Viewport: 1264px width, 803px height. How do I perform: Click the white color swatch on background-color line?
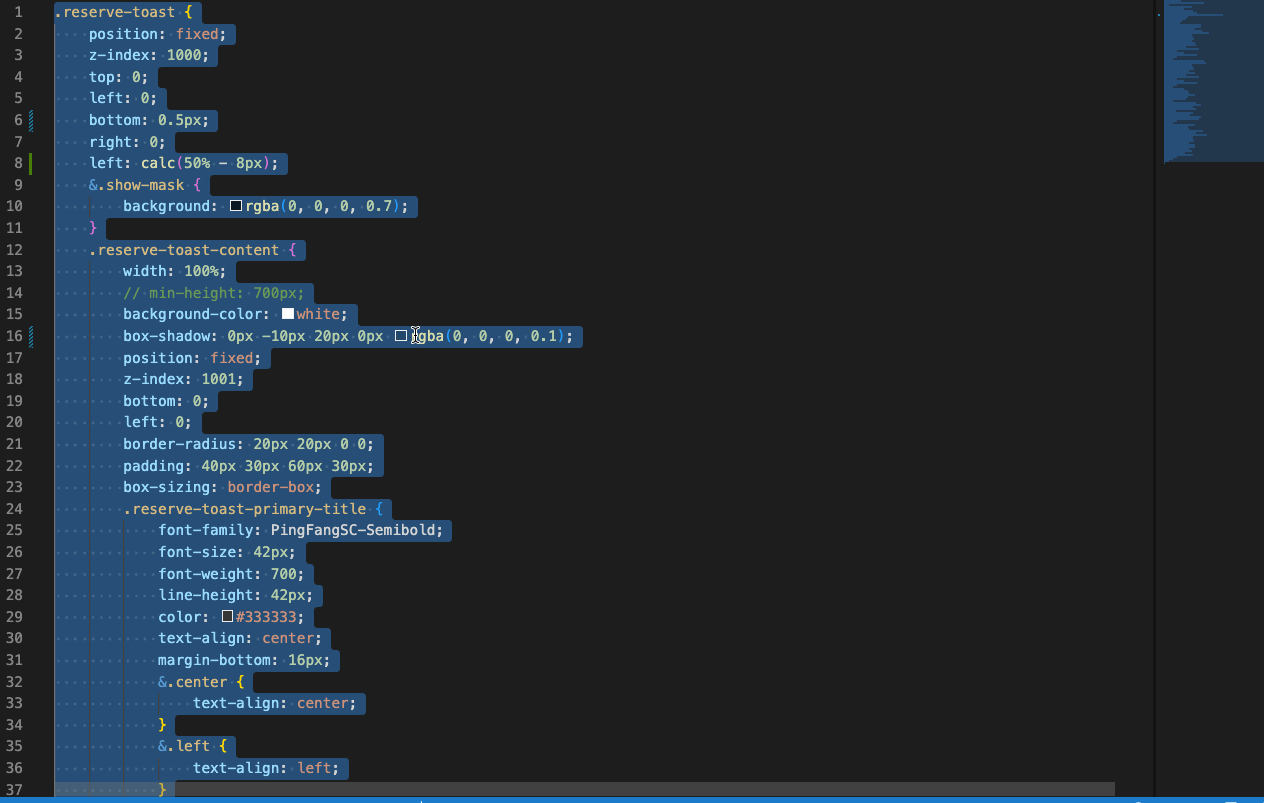[288, 313]
